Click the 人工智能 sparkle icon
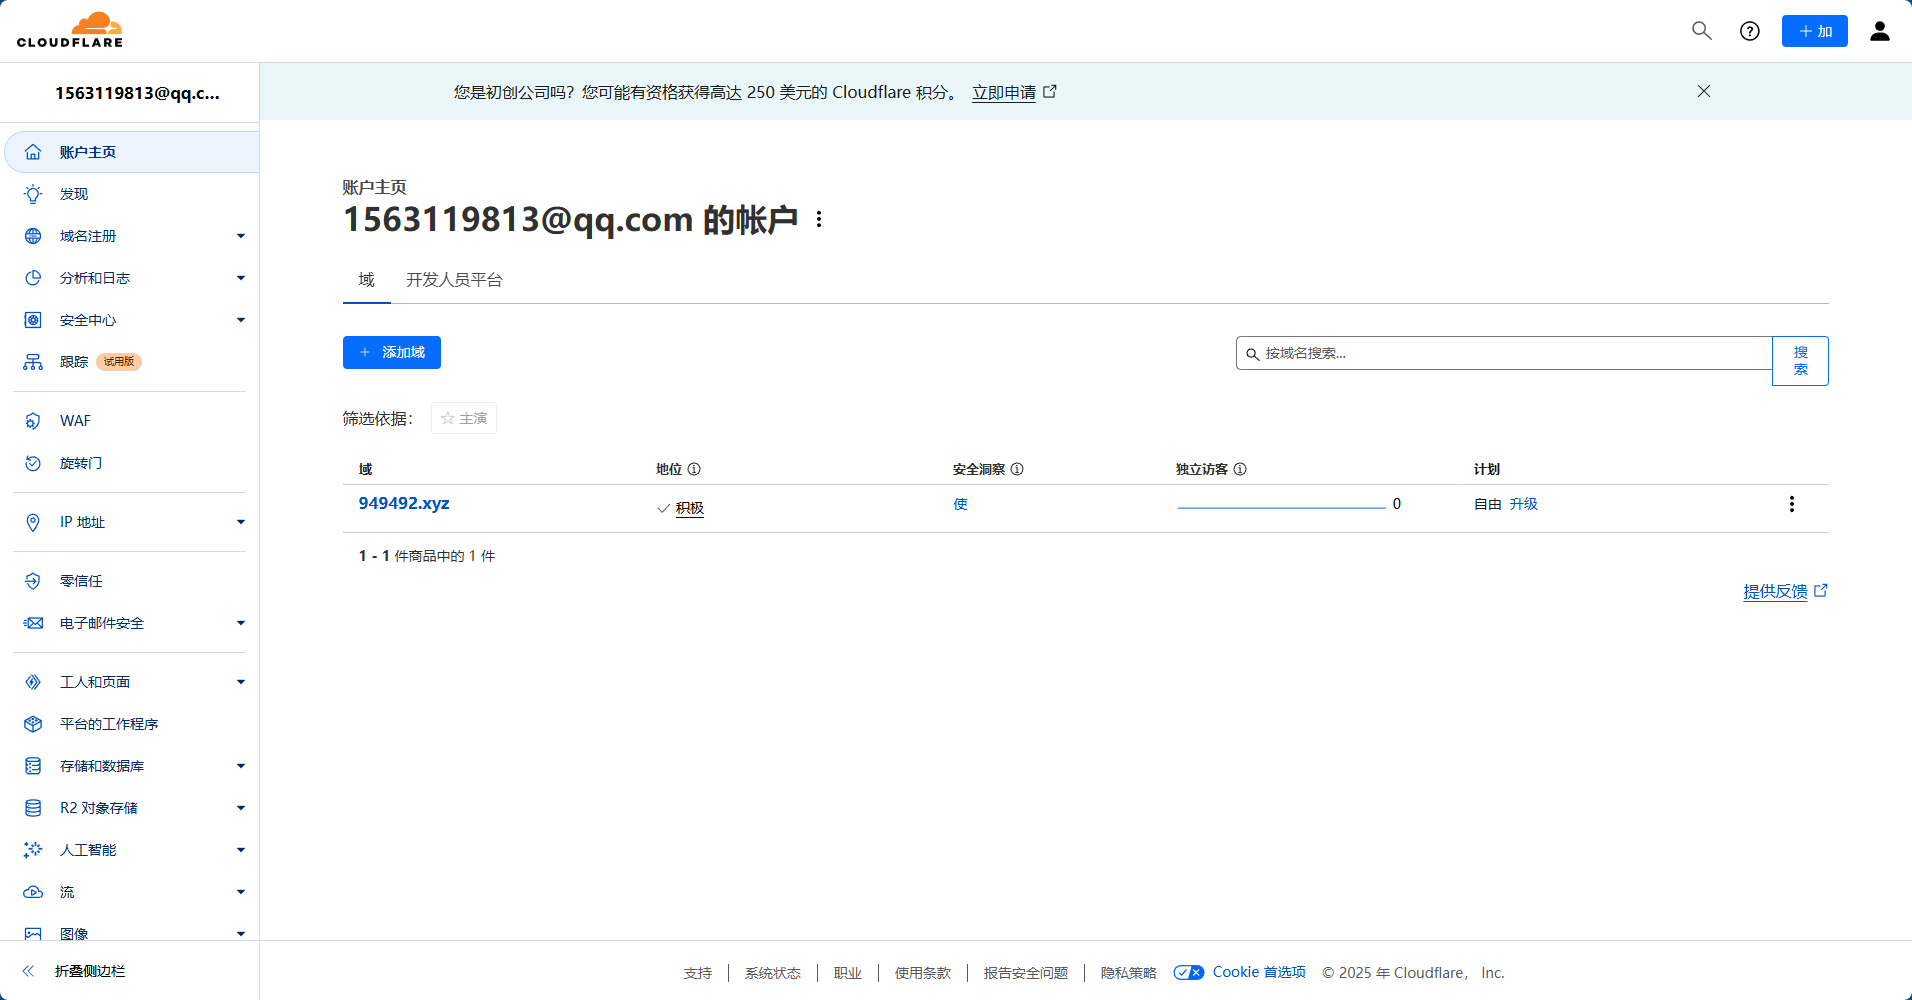 click(33, 850)
